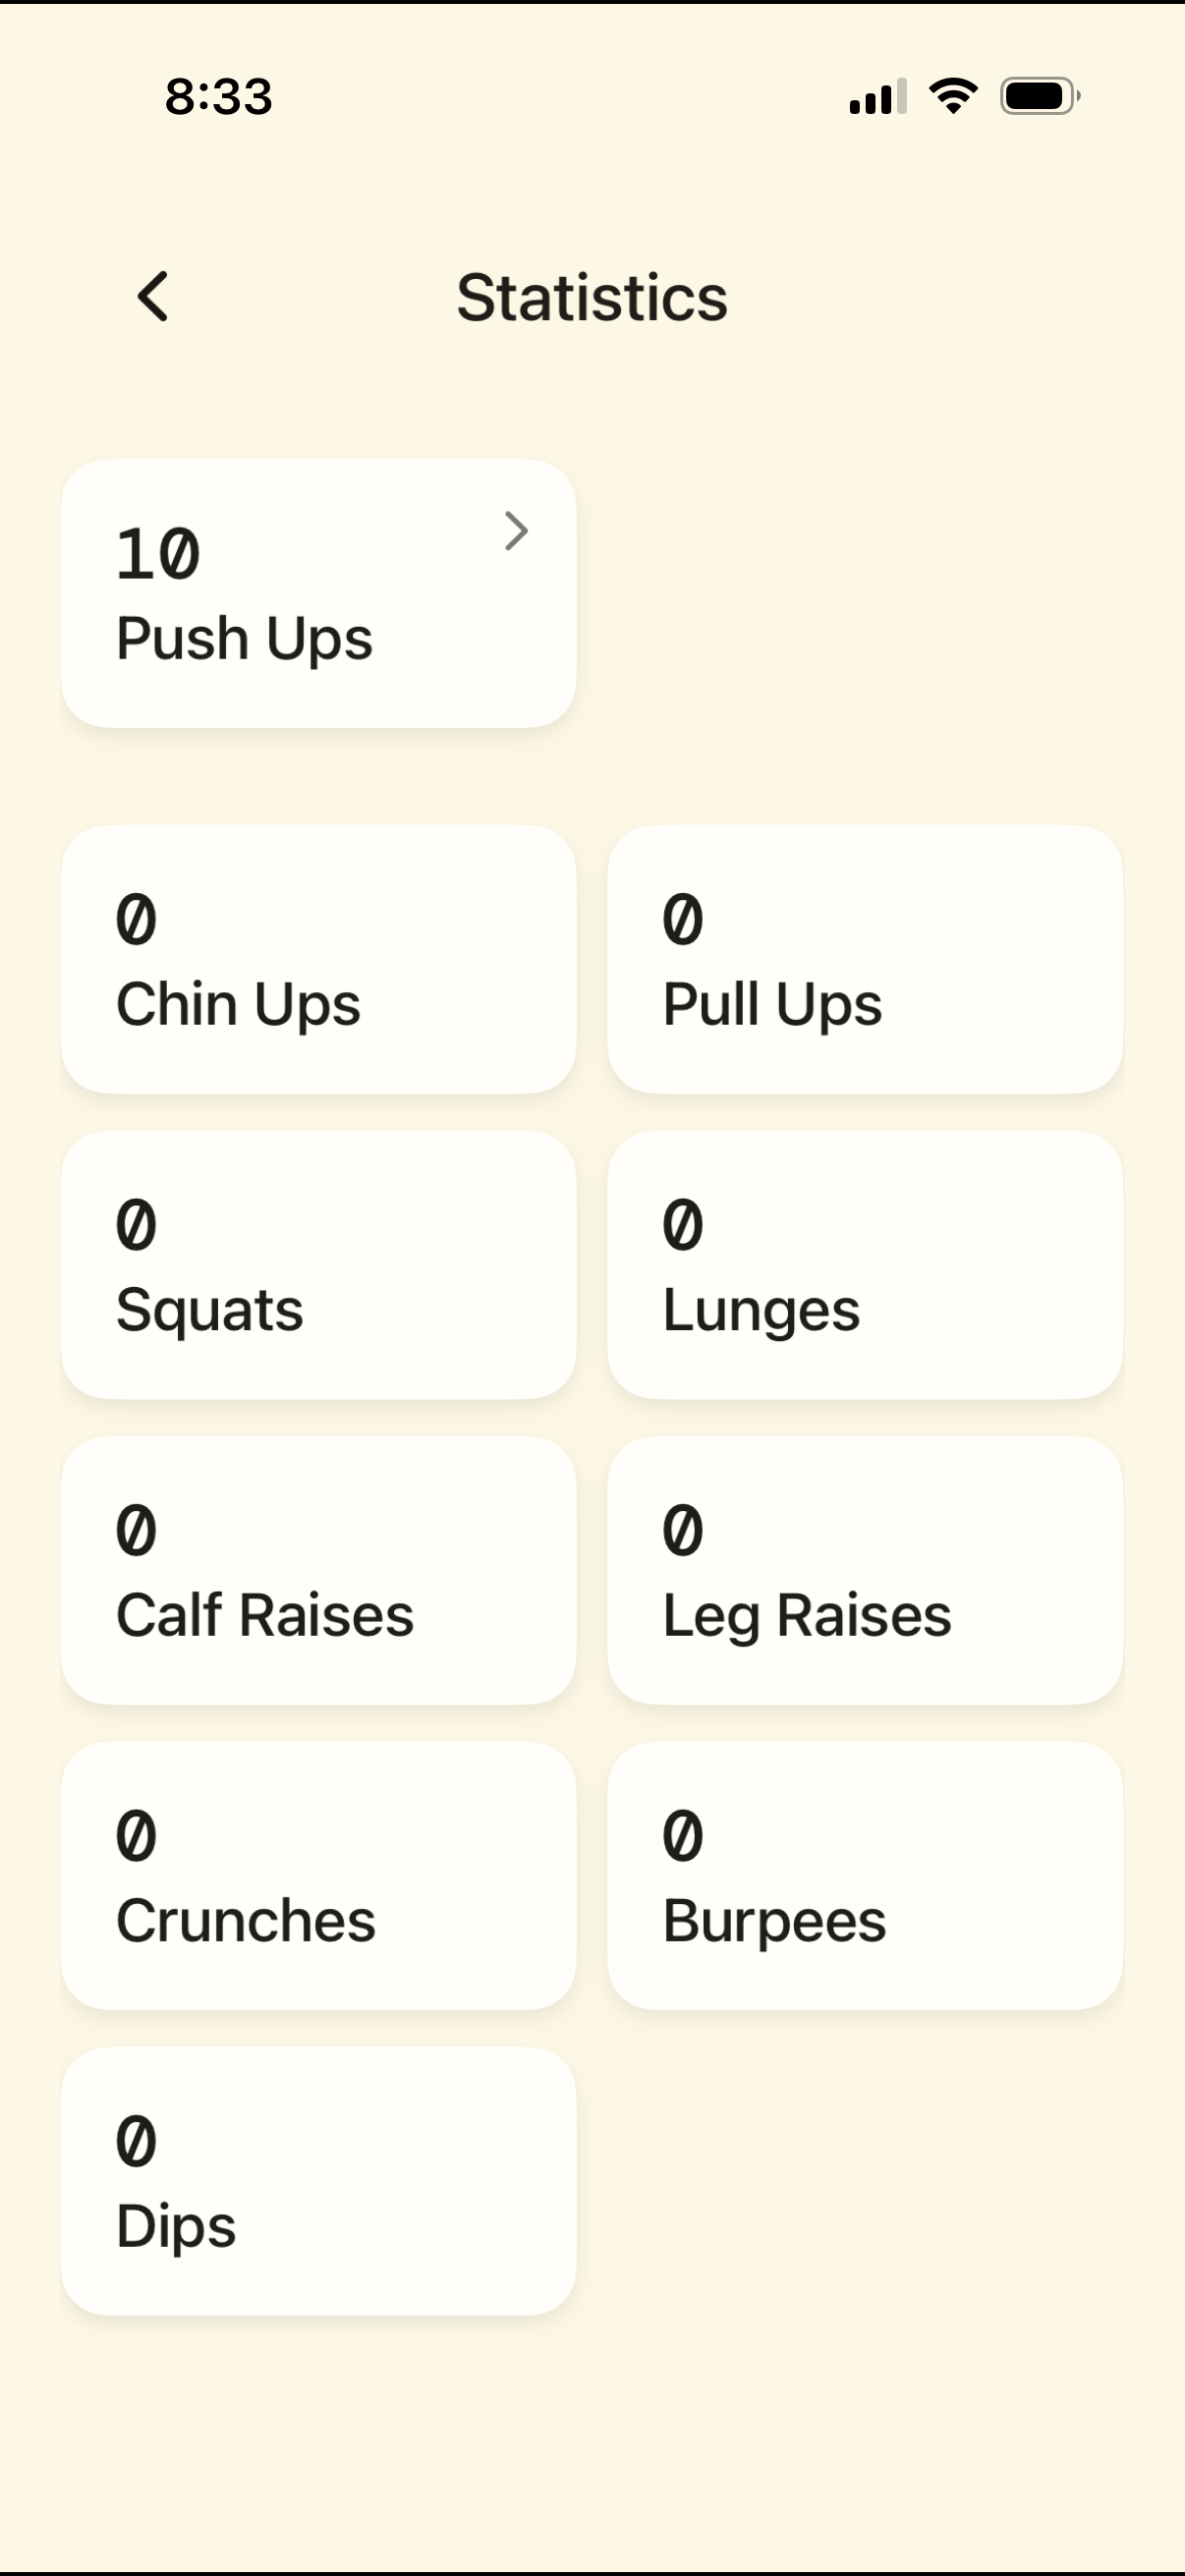Click the Push Ups count of 10
The height and width of the screenshot is (2576, 1185).
click(158, 554)
